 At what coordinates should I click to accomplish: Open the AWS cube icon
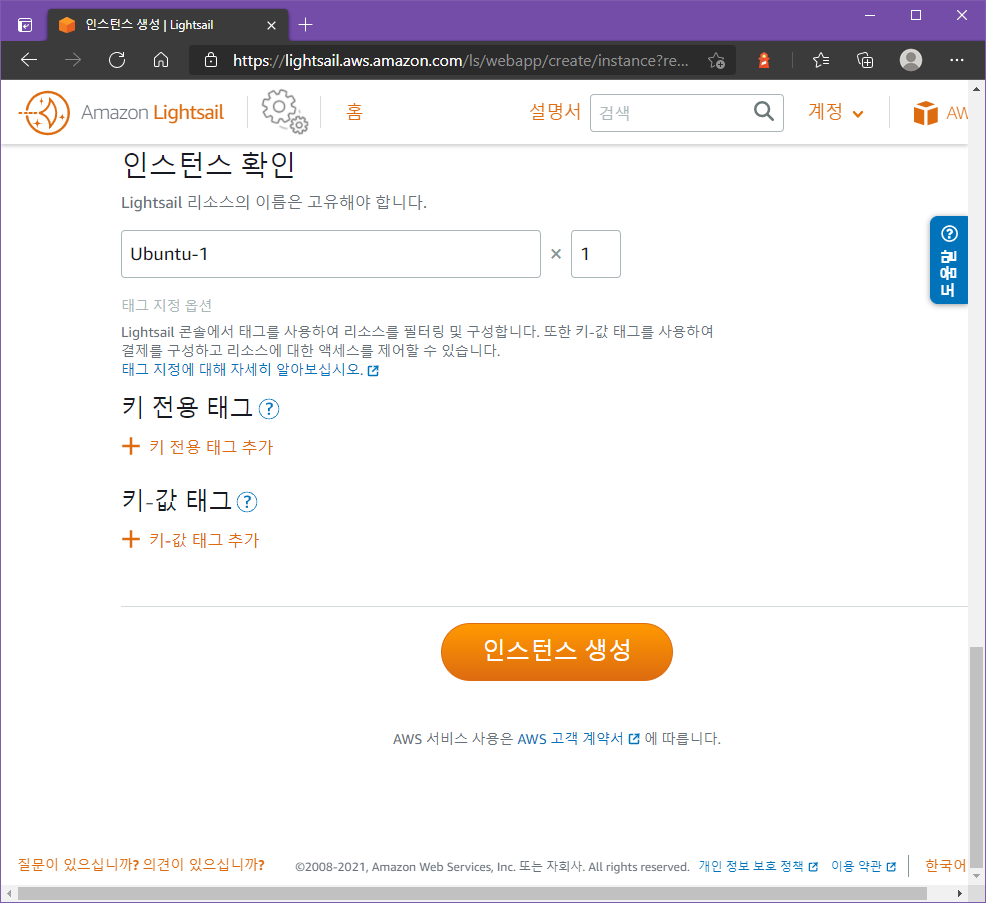[x=925, y=113]
